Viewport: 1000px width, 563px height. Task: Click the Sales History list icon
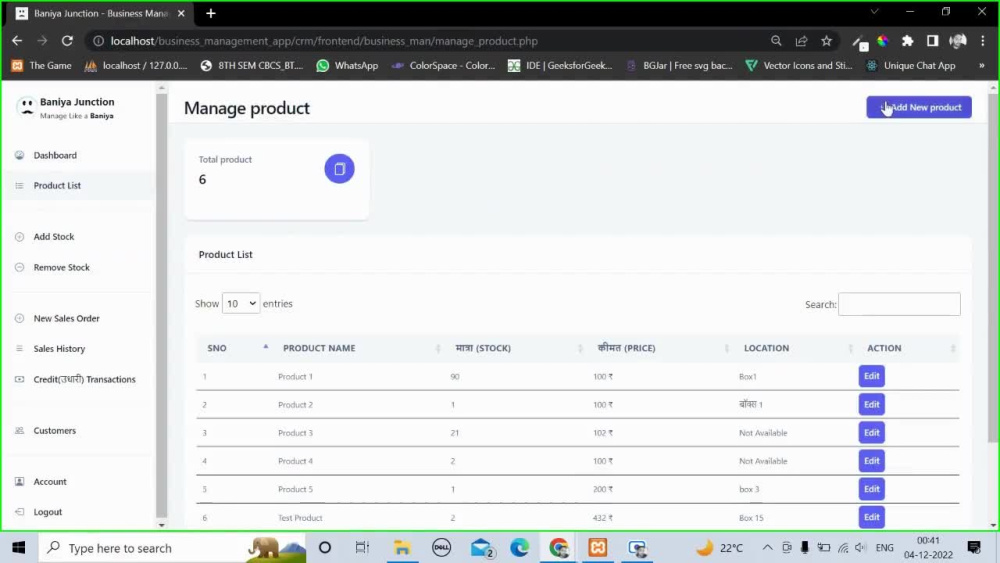(x=19, y=349)
